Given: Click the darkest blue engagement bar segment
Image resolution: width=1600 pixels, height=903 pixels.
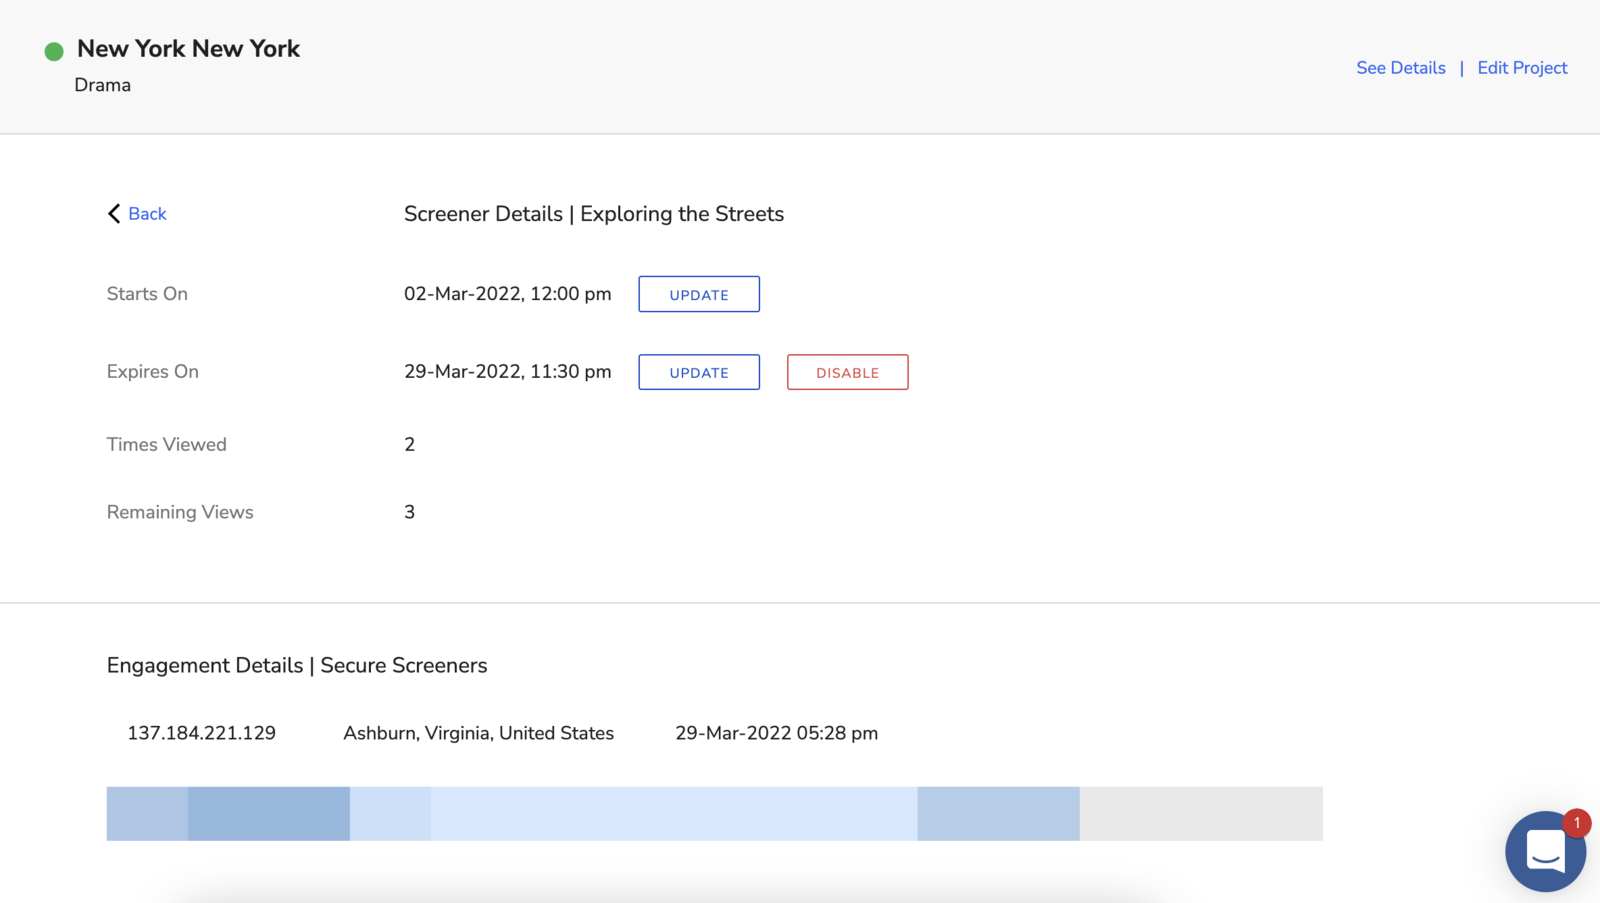Looking at the screenshot, I should [x=268, y=813].
